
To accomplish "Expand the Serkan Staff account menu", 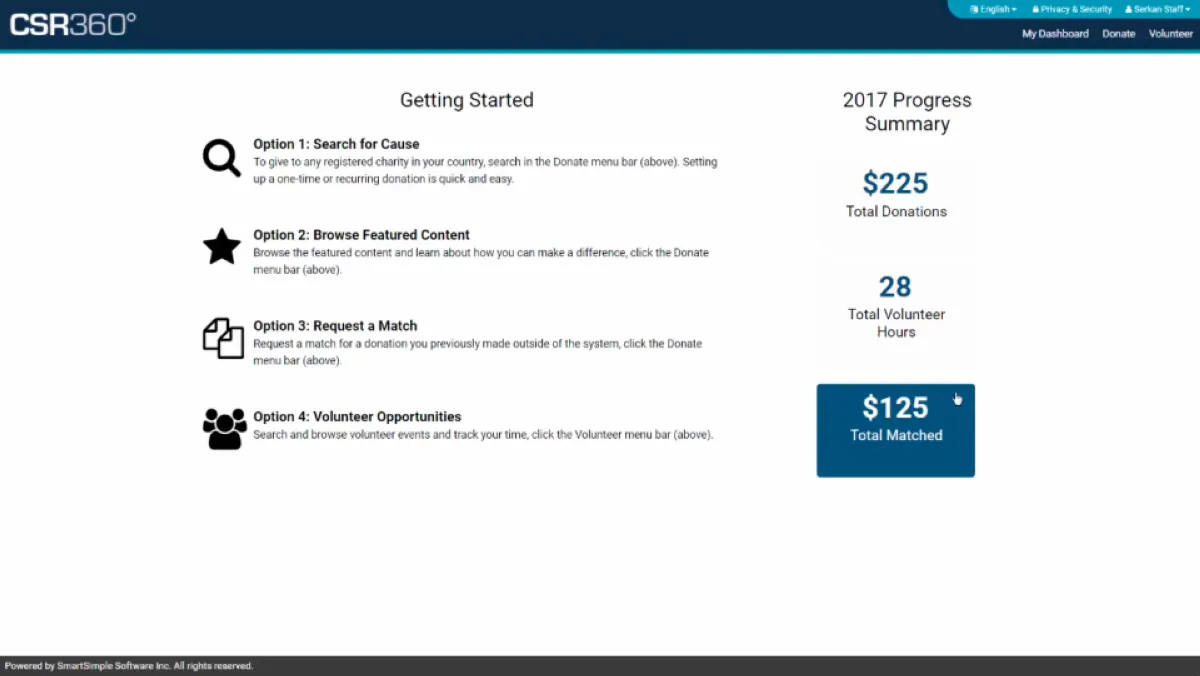I will tap(1157, 9).
